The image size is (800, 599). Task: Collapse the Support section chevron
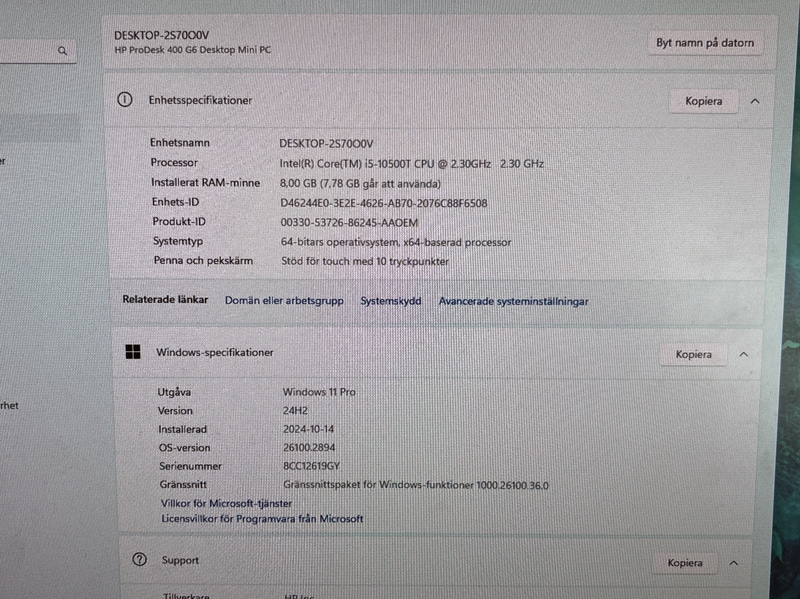tap(733, 563)
